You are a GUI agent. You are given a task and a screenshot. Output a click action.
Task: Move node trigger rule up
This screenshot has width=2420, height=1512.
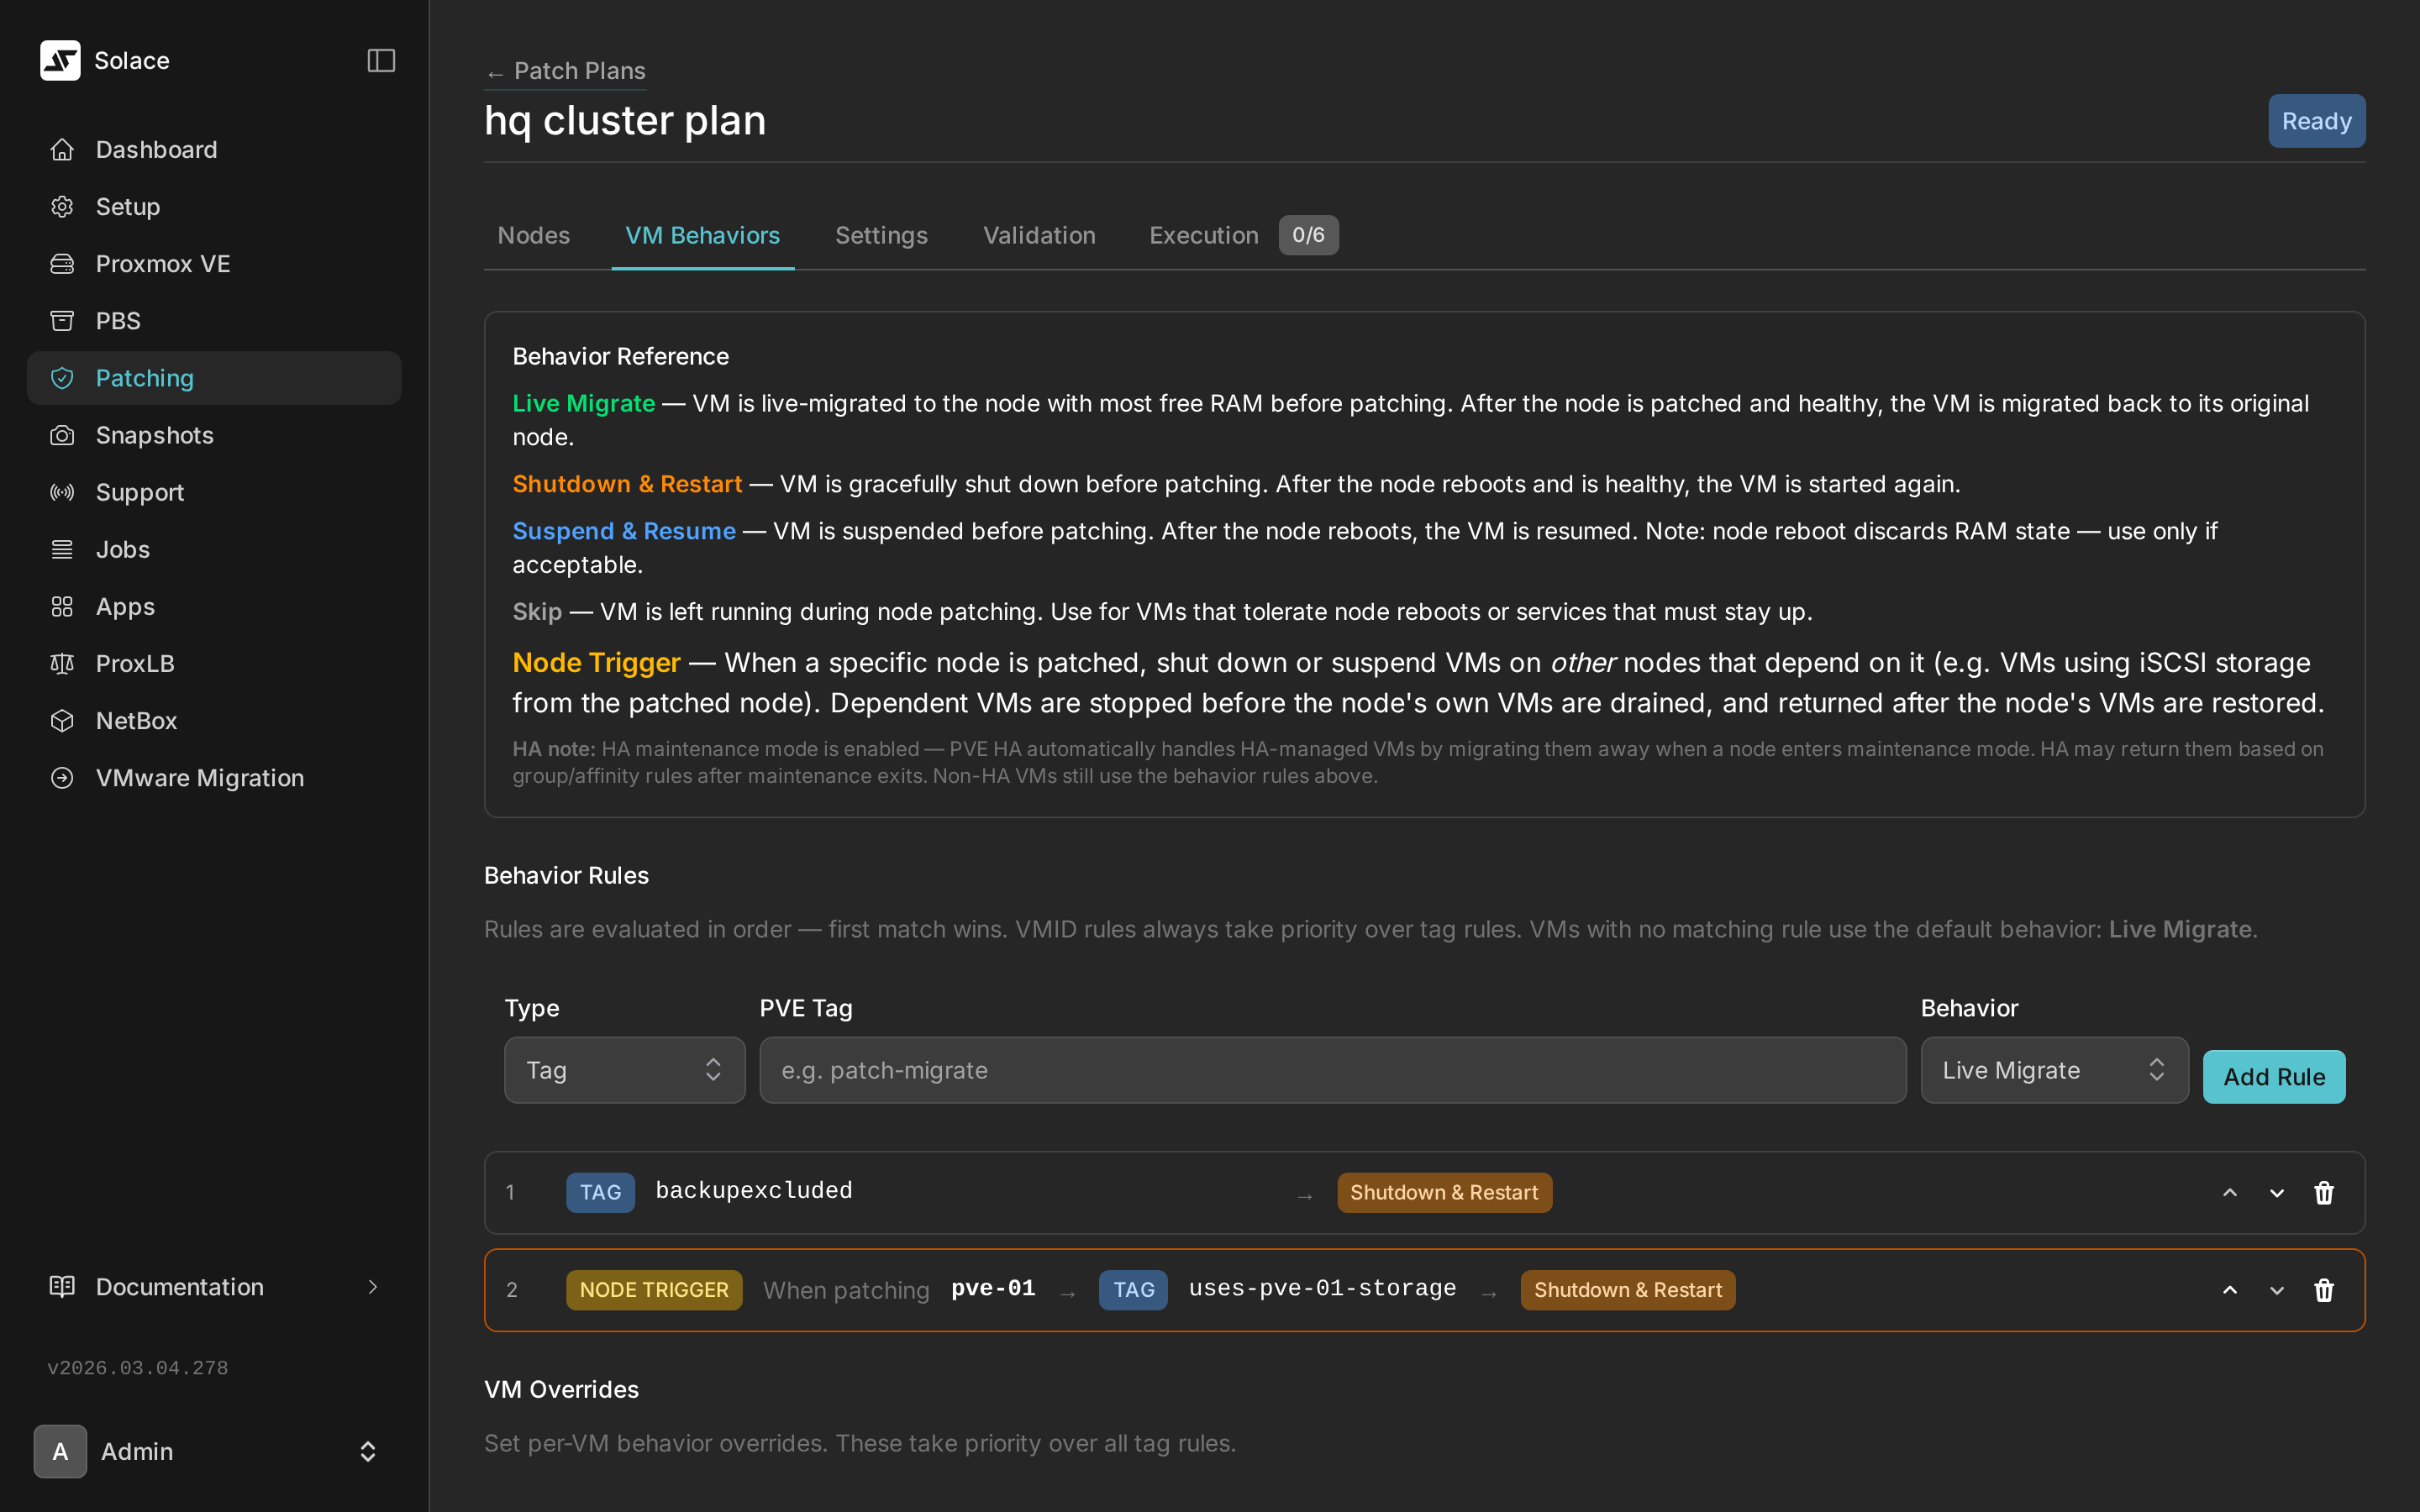[x=2229, y=1290]
